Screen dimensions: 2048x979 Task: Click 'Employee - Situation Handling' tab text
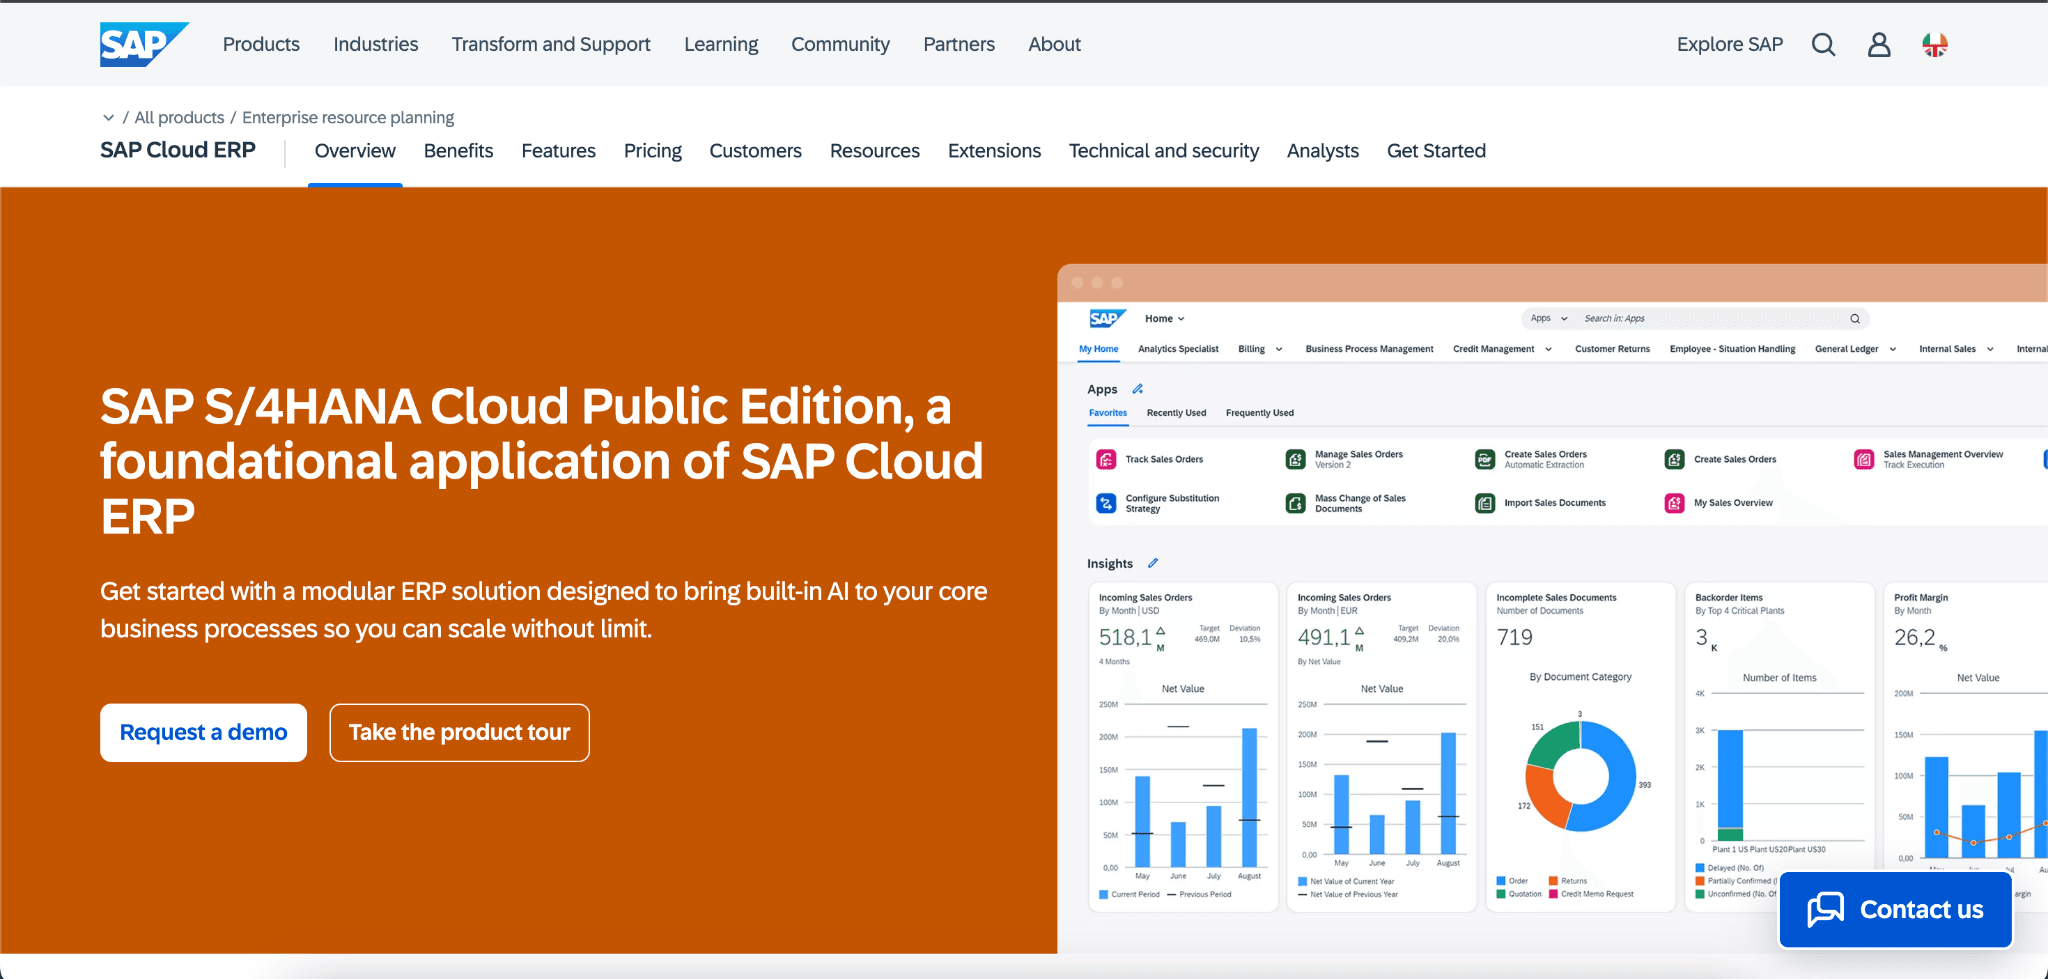pos(1732,349)
